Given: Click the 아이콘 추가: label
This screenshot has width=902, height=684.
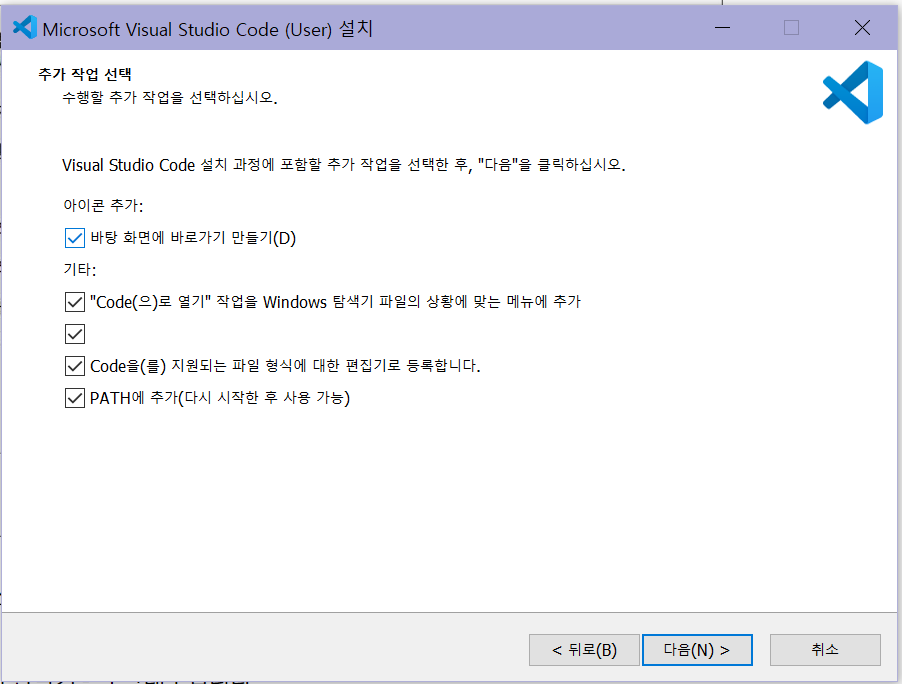Looking at the screenshot, I should pyautogui.click(x=103, y=205).
